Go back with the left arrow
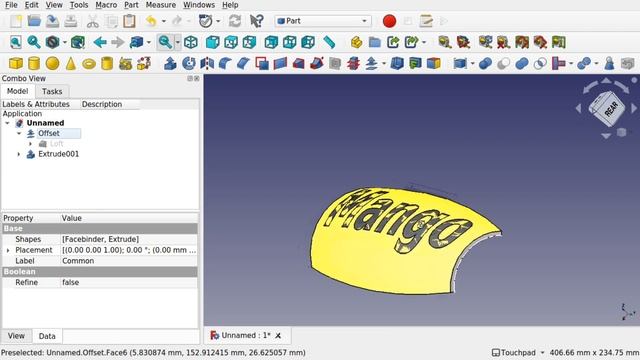Image resolution: width=640 pixels, height=360 pixels. 100,42
